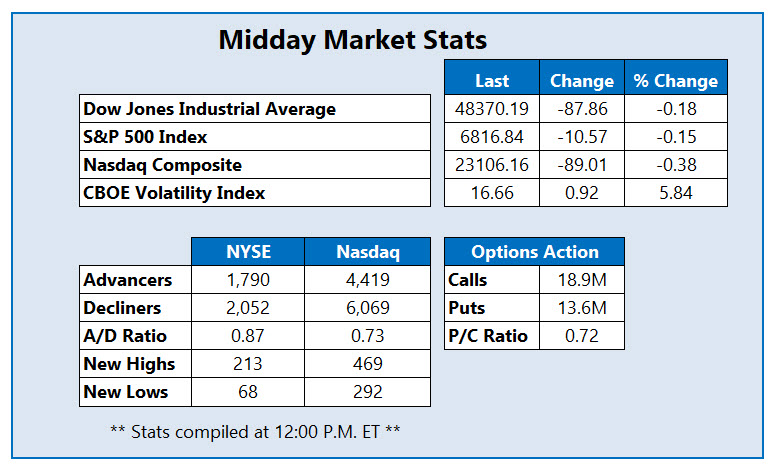Screen dimensions: 777x468
Task: Select the Last column header
Action: click(492, 81)
